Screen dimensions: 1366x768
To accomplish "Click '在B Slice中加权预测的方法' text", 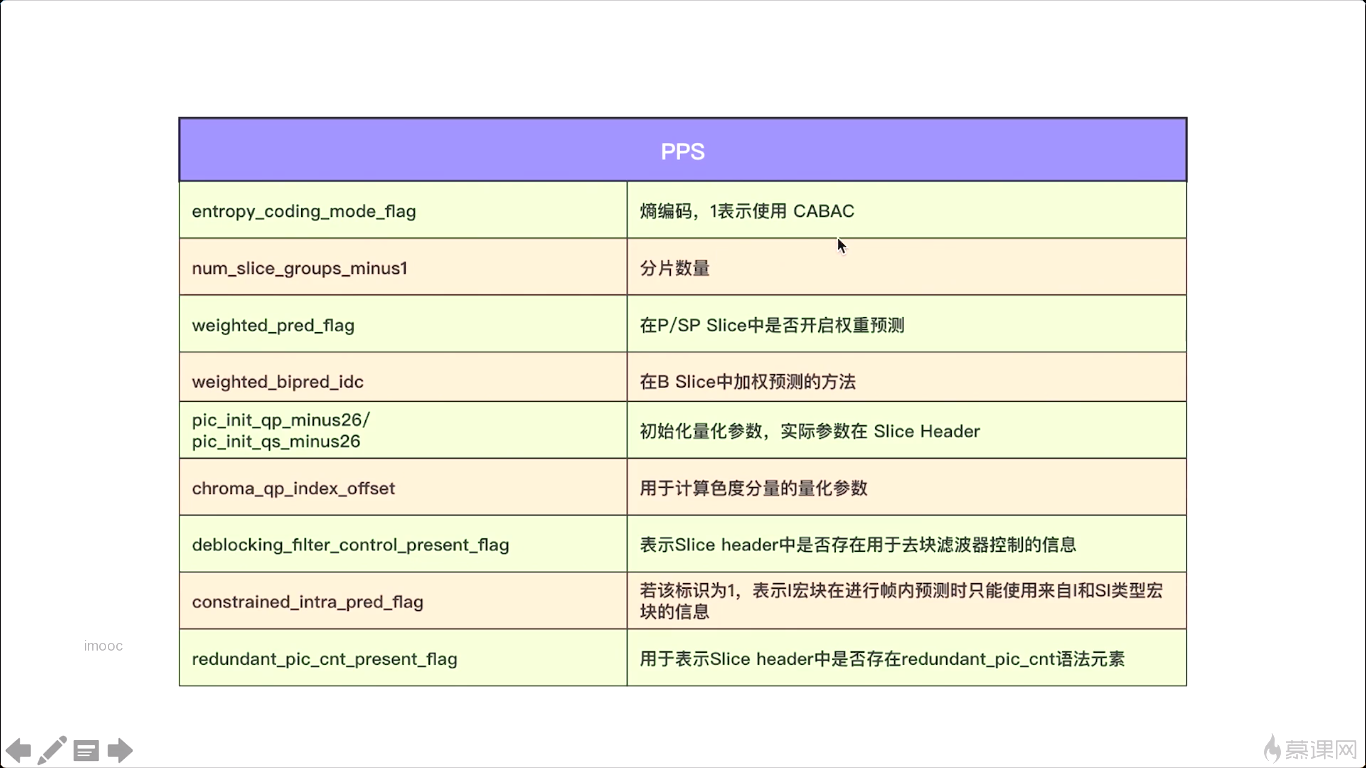I will pyautogui.click(x=747, y=381).
